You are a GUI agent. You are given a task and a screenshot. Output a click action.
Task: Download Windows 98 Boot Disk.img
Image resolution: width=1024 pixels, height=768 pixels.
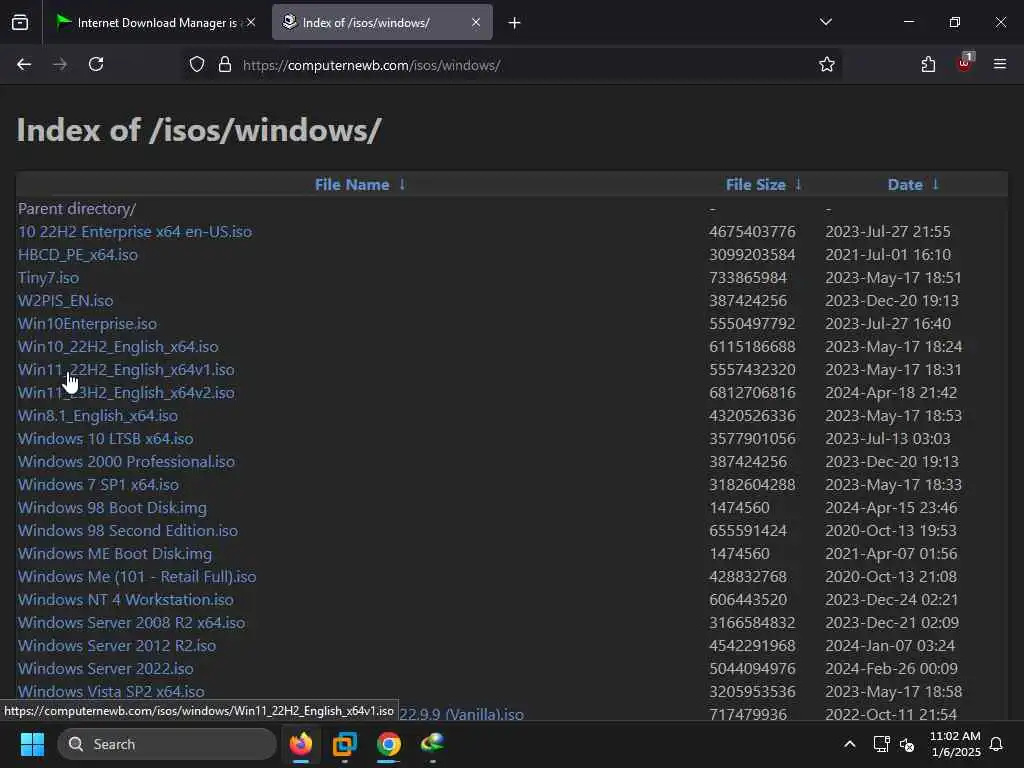[x=112, y=507]
